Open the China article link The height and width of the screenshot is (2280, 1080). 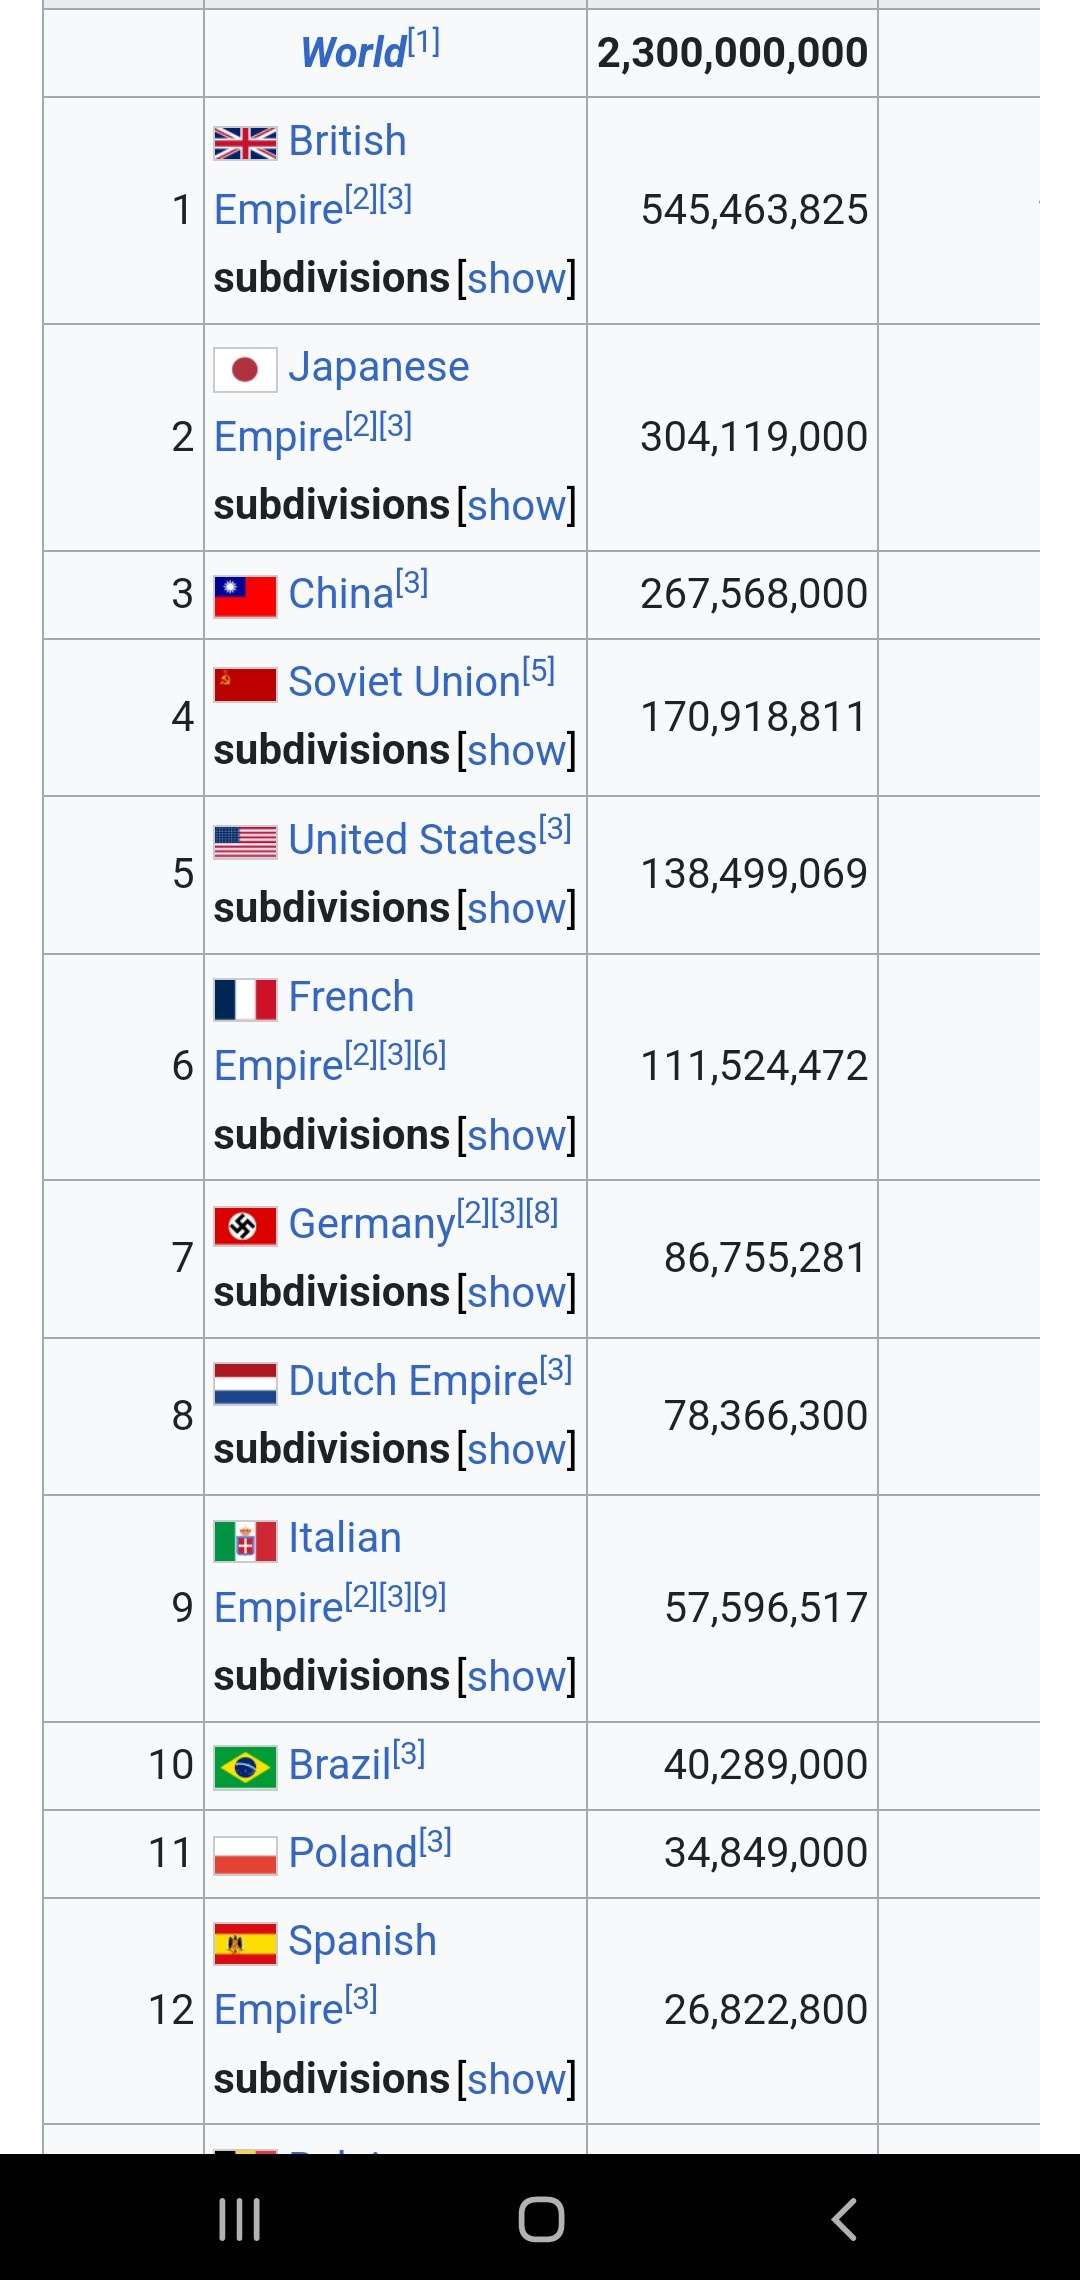341,594
